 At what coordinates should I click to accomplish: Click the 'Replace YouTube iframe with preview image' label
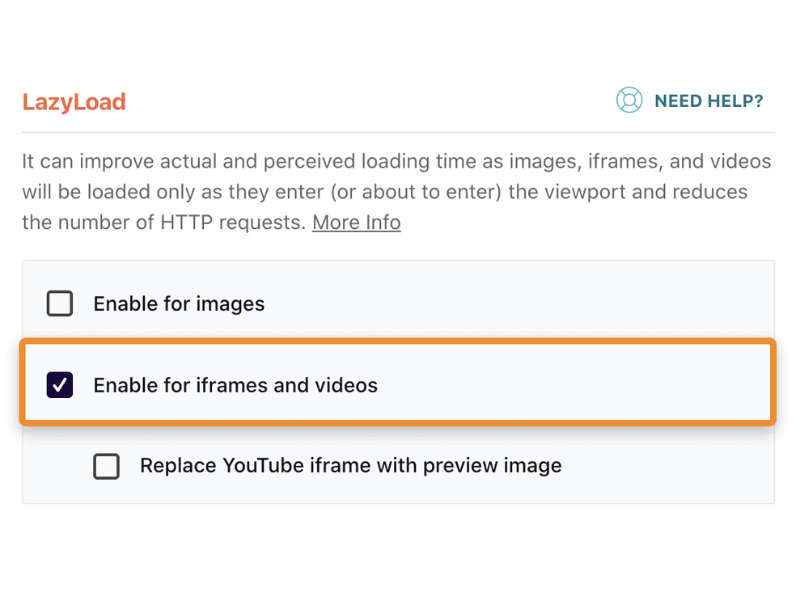pos(351,466)
